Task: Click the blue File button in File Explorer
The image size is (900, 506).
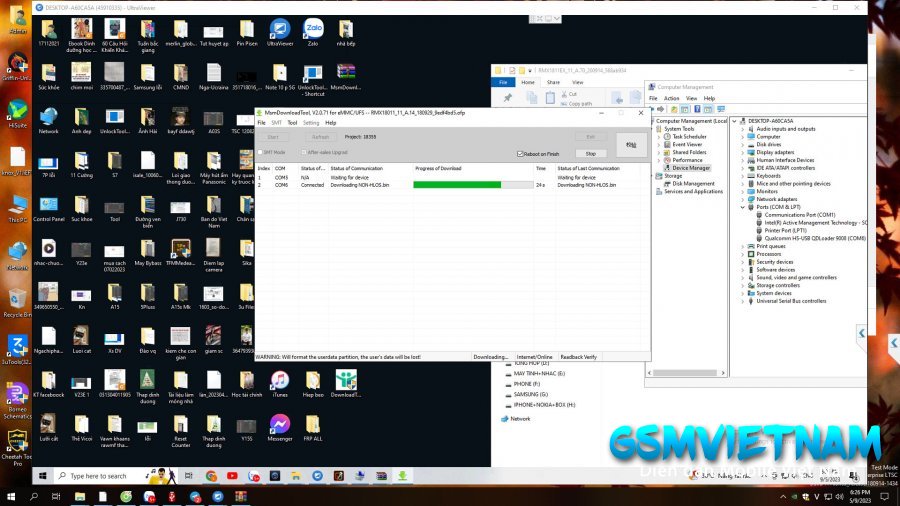Action: 503,83
